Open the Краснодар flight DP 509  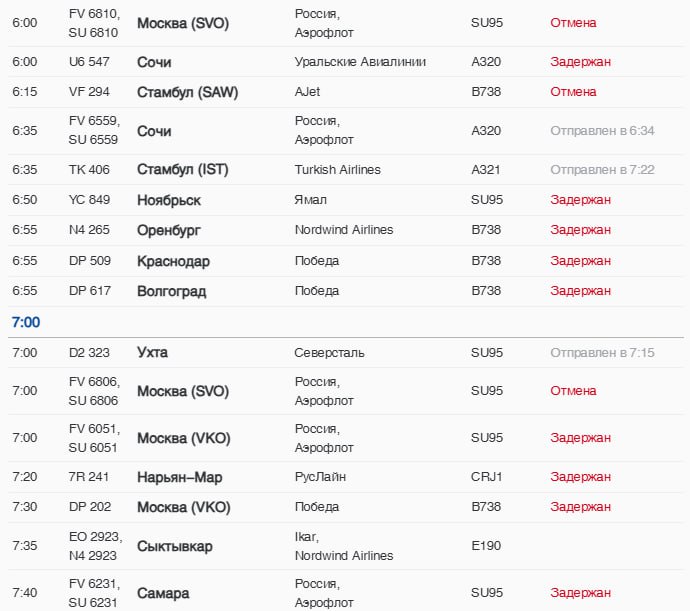(x=173, y=261)
